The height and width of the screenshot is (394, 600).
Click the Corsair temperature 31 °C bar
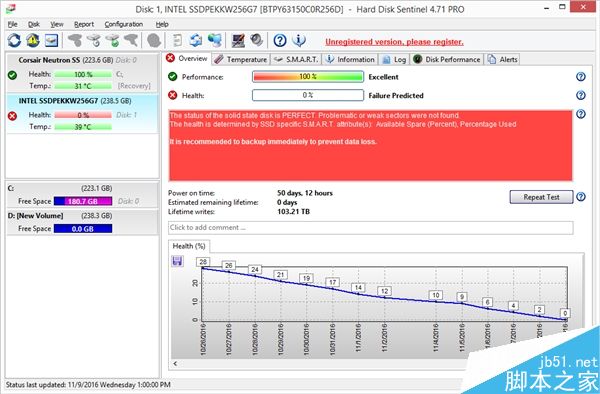point(83,86)
